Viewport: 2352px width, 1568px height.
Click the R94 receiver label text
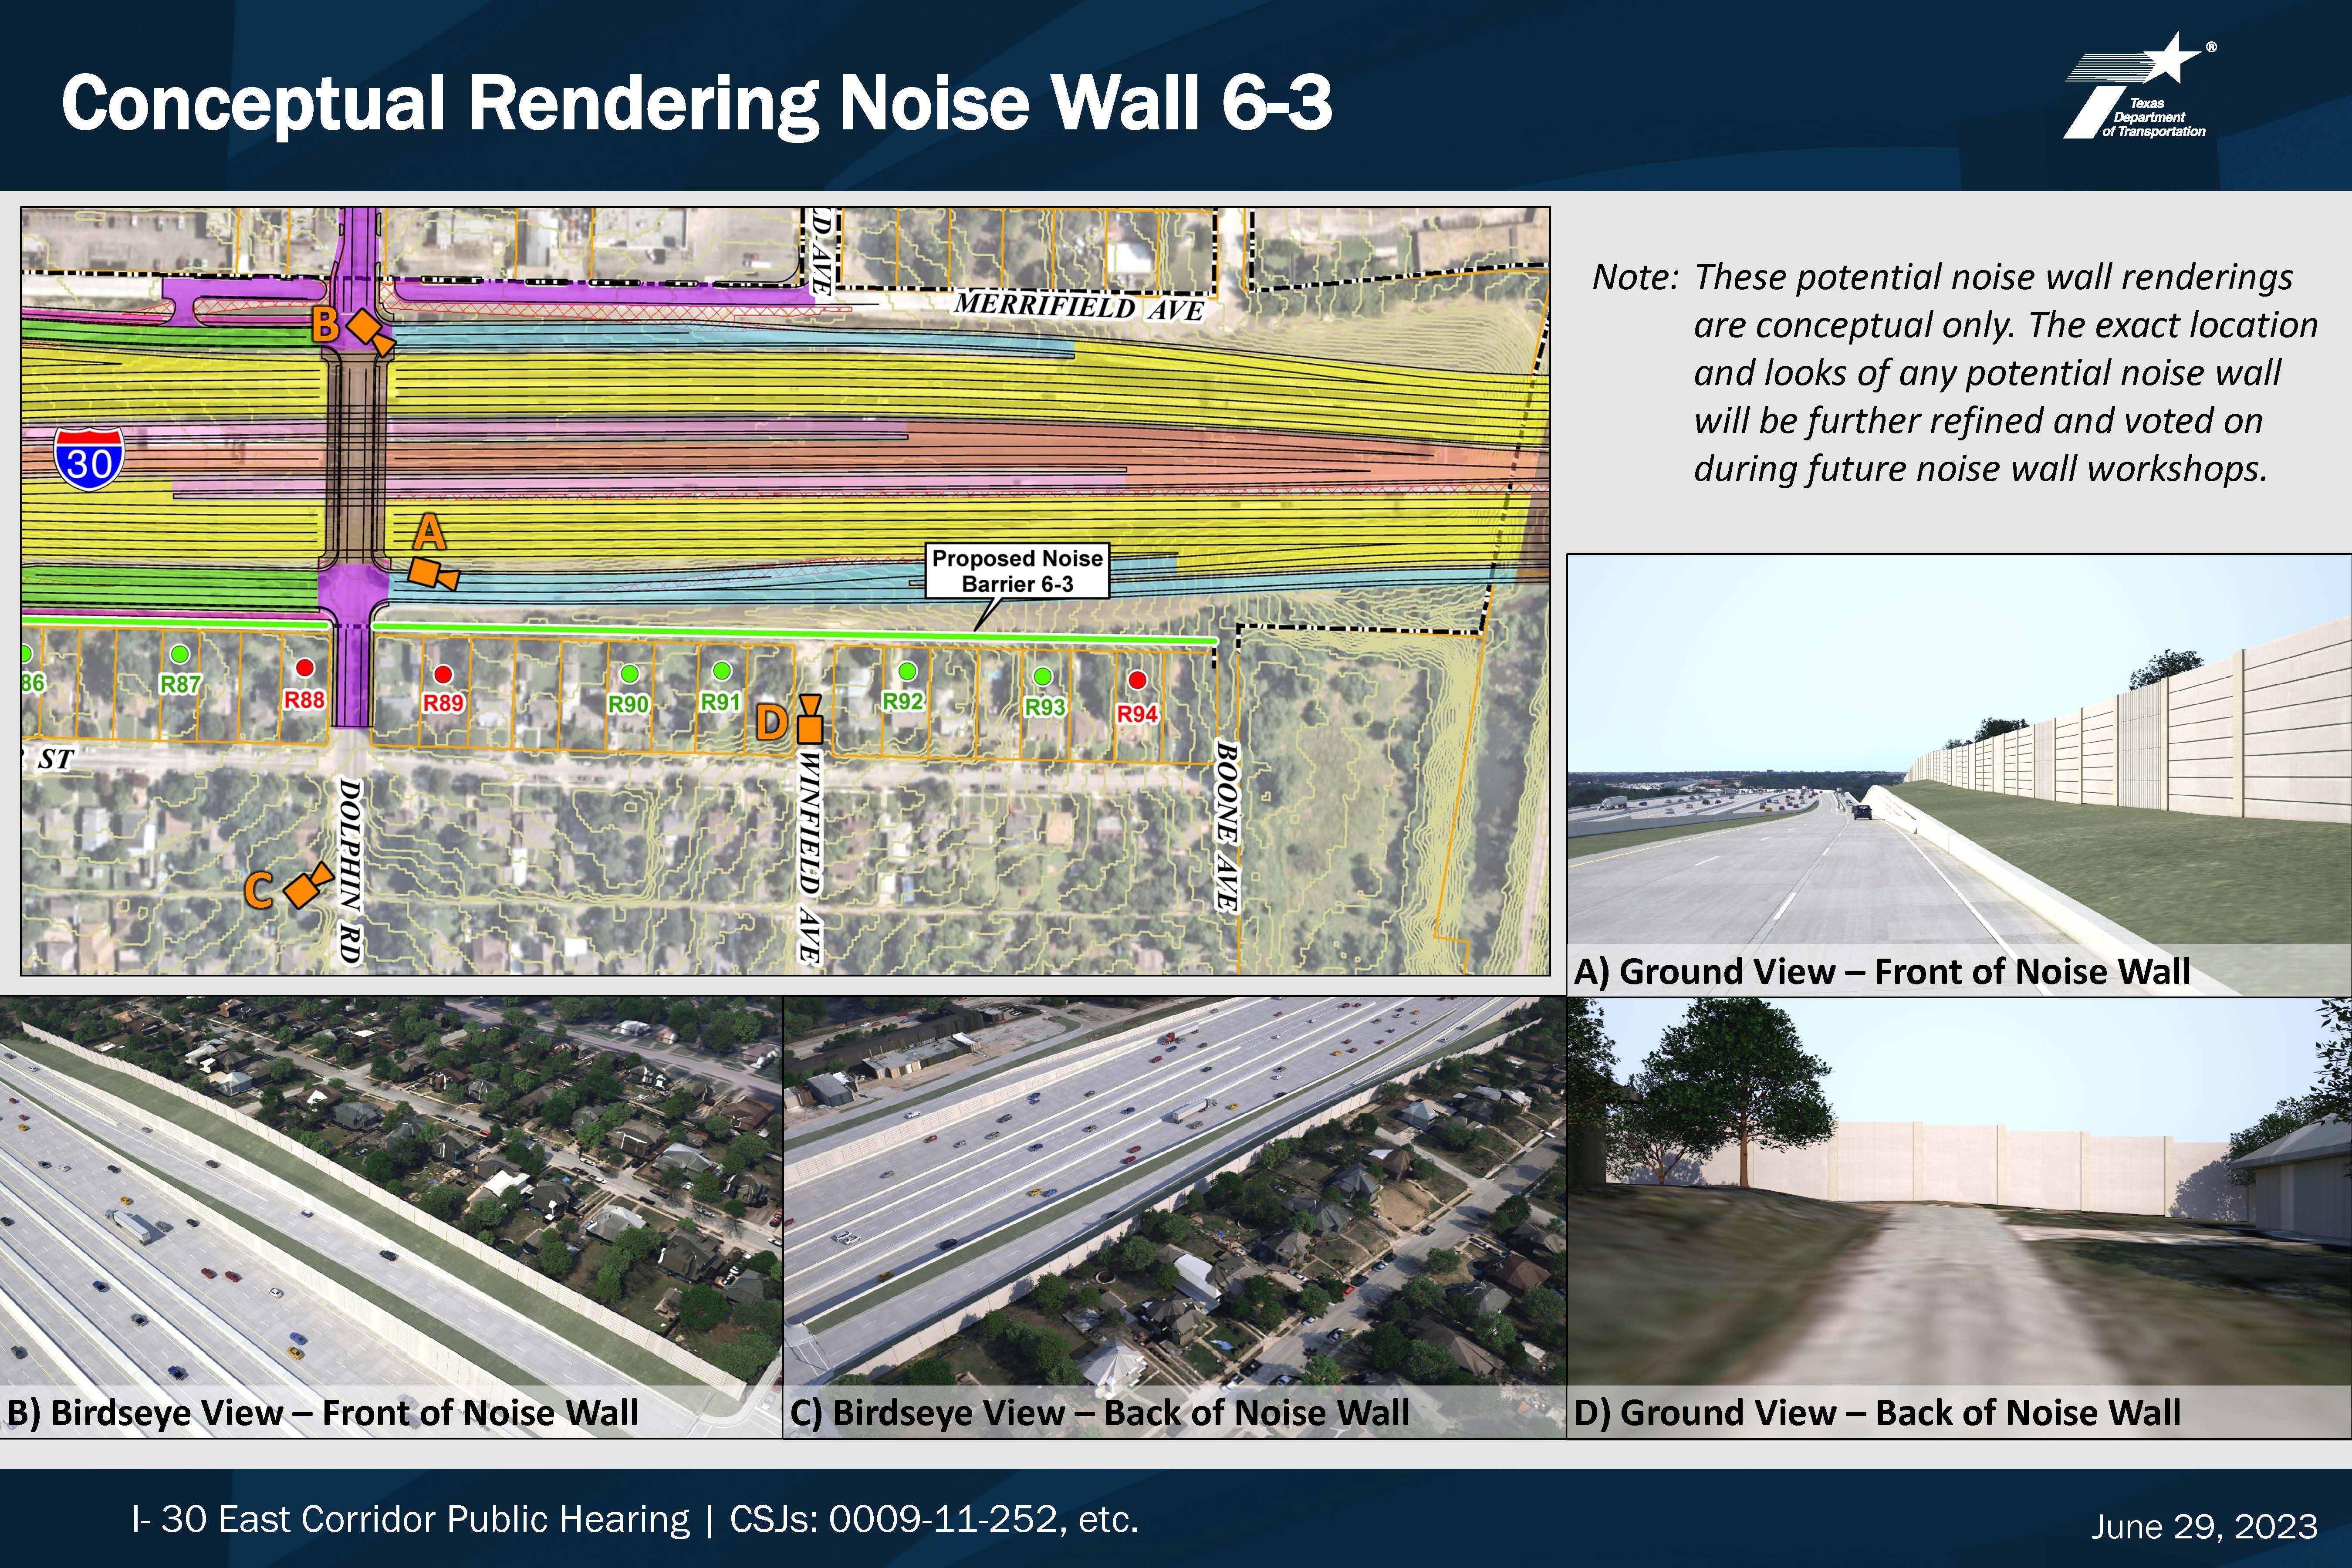(1137, 714)
